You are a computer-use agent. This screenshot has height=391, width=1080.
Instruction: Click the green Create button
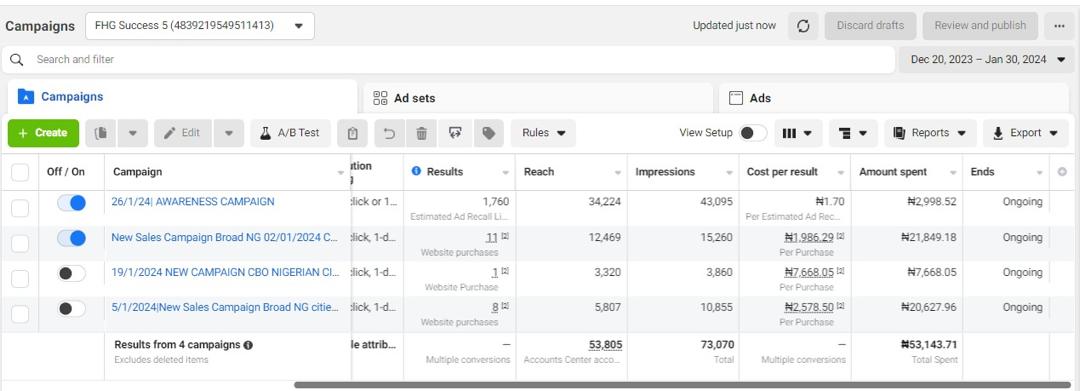(43, 134)
